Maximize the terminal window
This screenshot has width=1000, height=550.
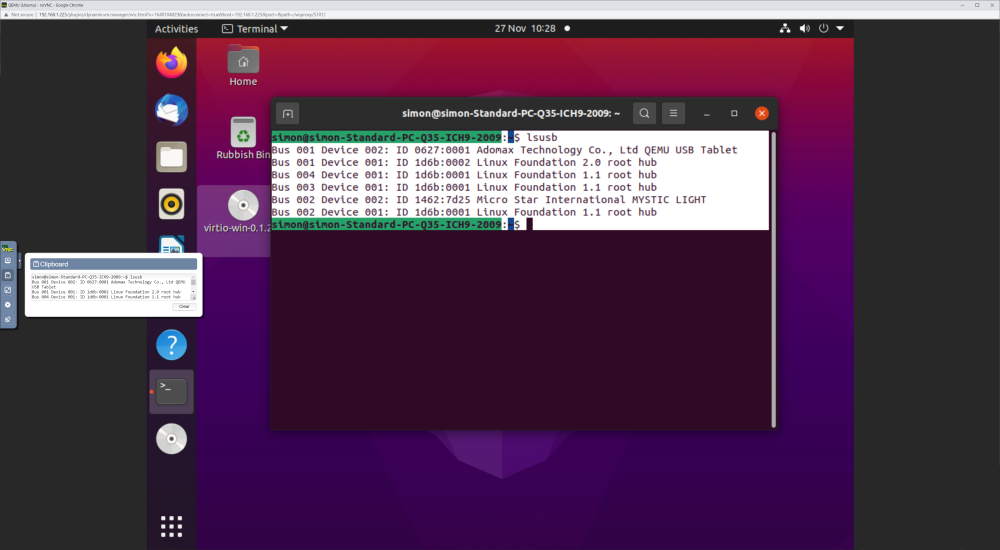734,114
